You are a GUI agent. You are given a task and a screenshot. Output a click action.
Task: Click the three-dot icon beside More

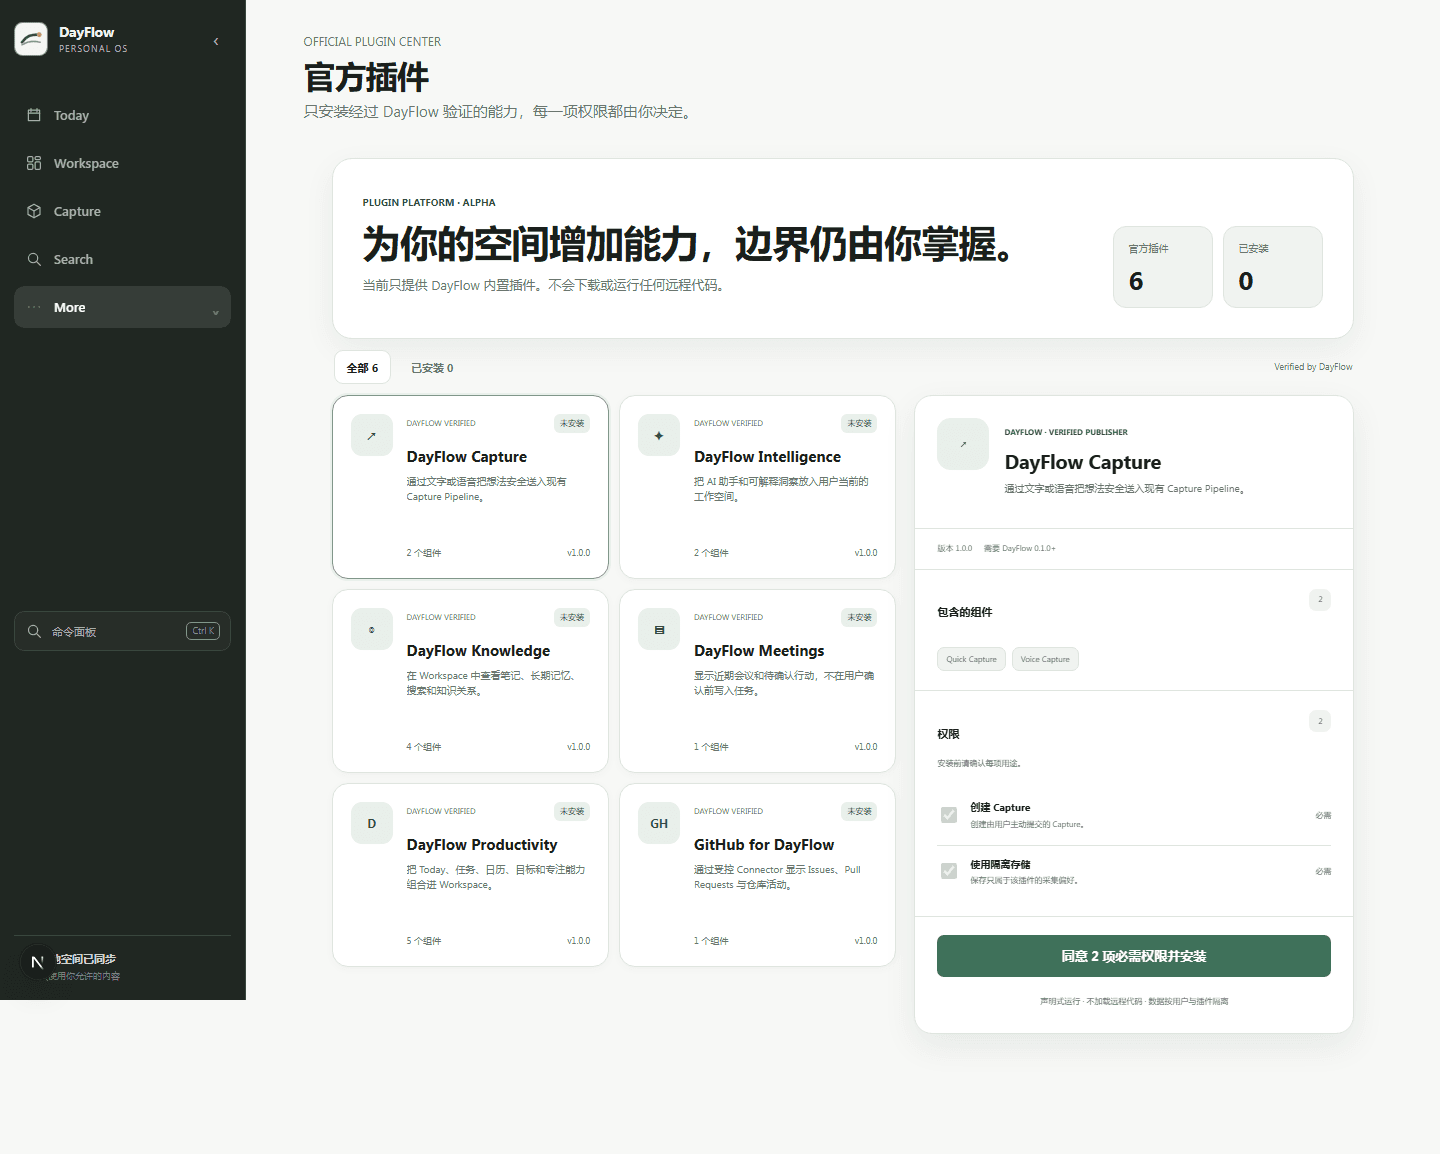tap(34, 307)
